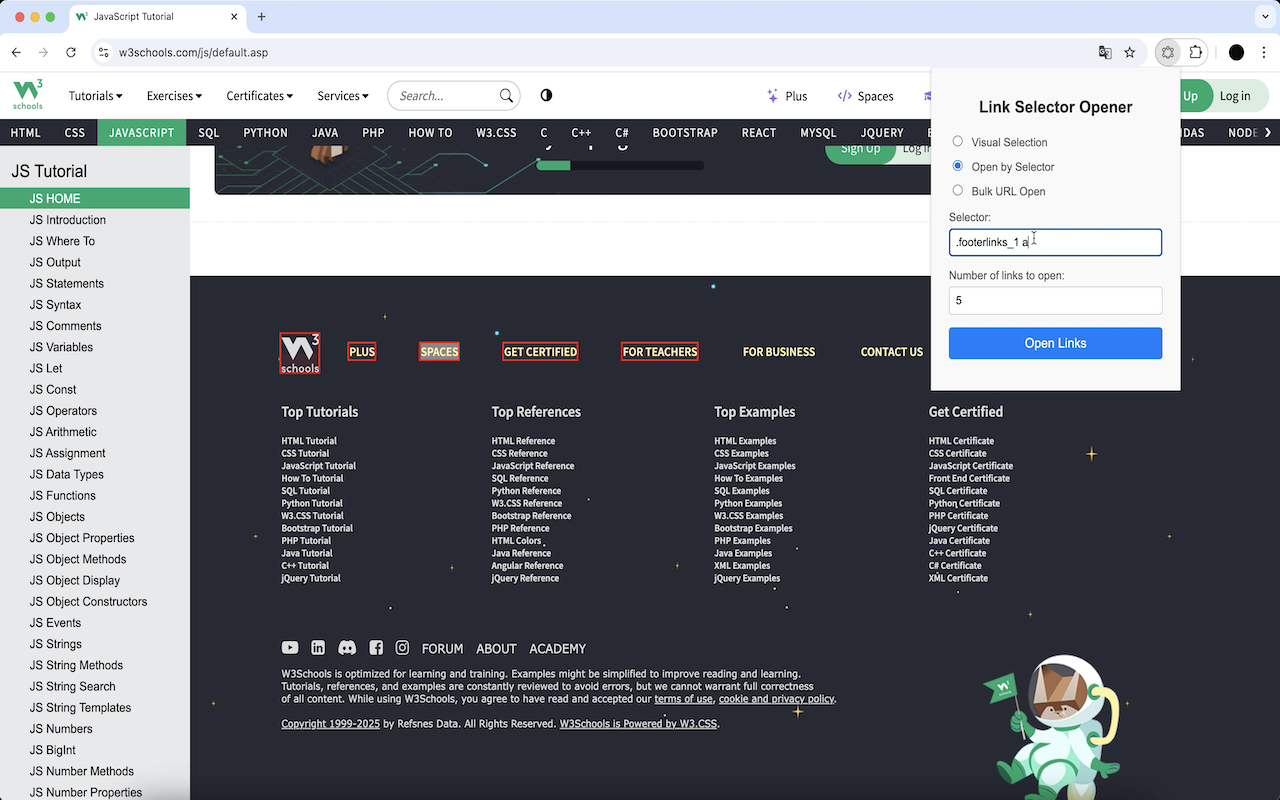This screenshot has height=800, width=1280.
Task: Open the Services dropdown
Action: [342, 95]
